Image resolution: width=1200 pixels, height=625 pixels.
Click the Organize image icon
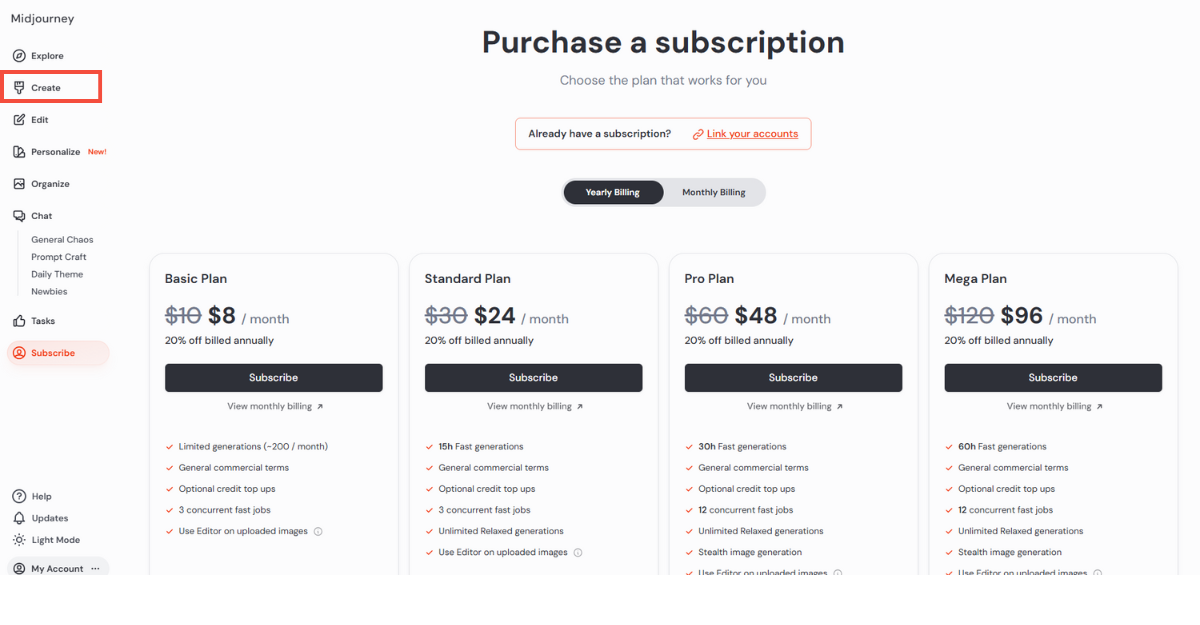(x=19, y=184)
